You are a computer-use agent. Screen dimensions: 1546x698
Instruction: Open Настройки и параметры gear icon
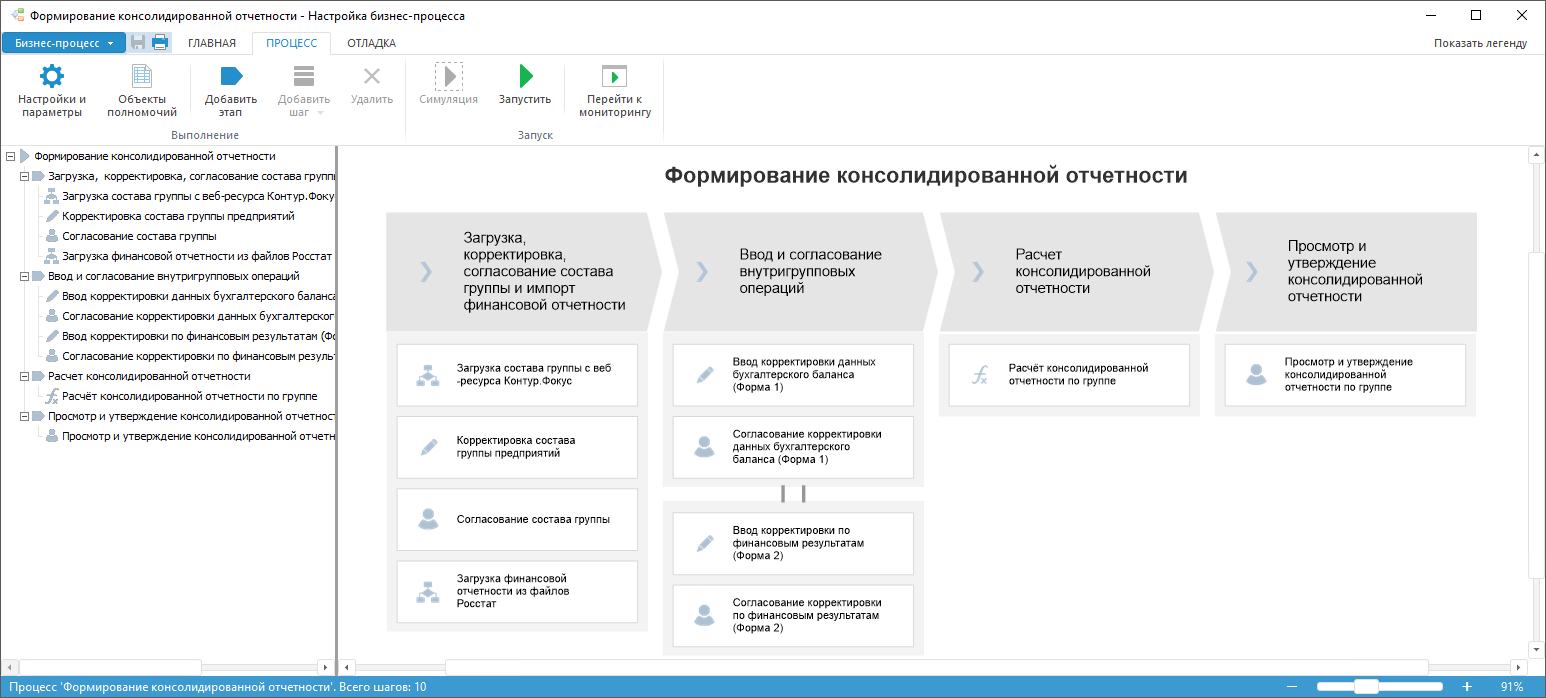pyautogui.click(x=51, y=77)
